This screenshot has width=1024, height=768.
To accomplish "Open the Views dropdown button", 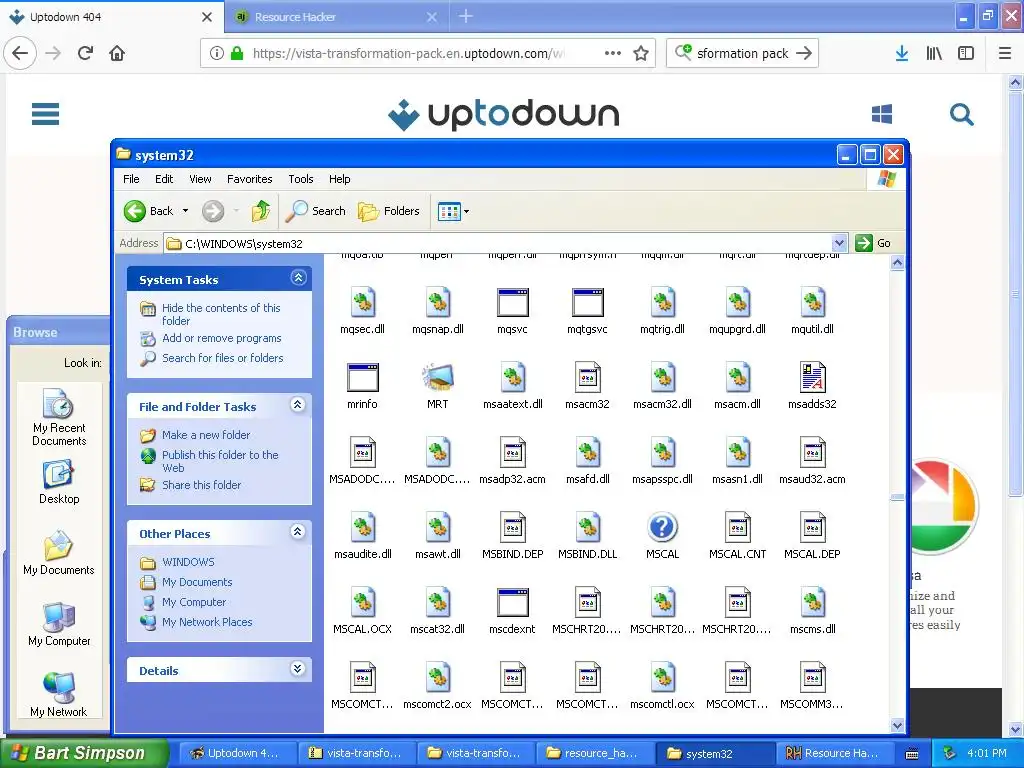I will point(453,212).
